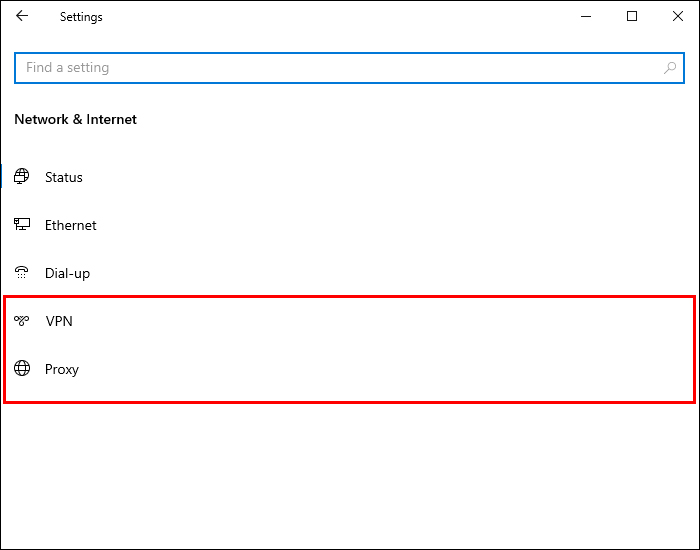Click the back arrow in title bar
700x550 pixels.
click(22, 16)
